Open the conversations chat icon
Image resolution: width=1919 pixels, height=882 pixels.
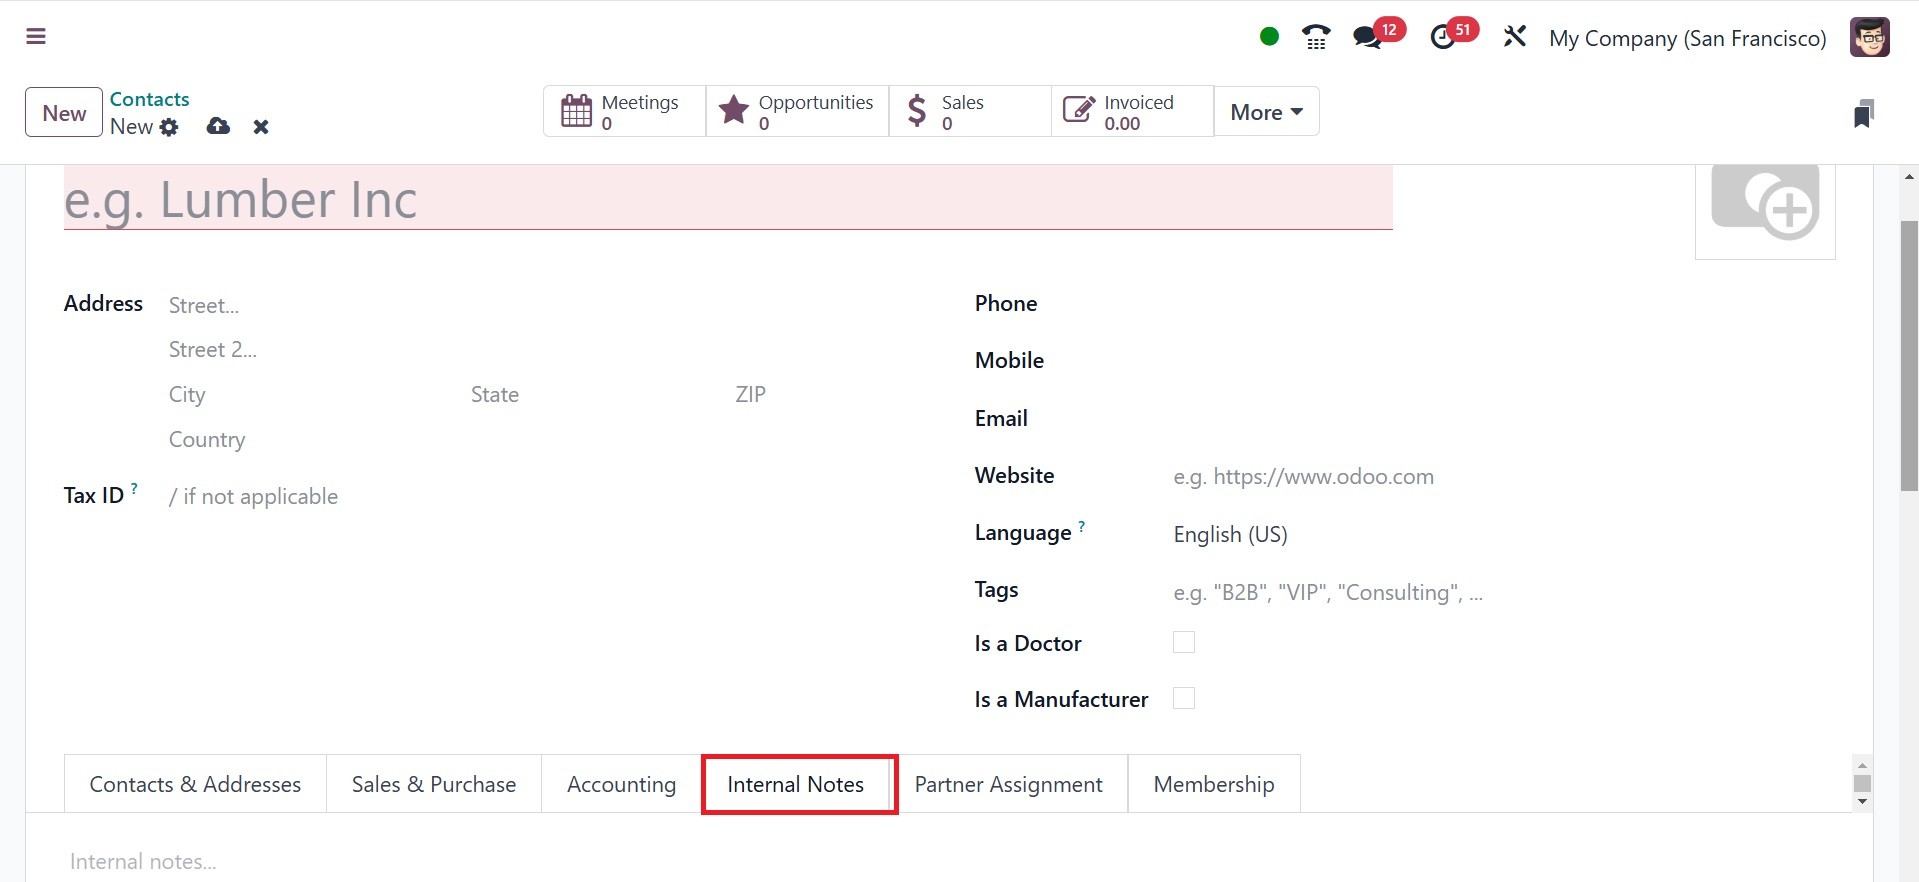(1367, 37)
